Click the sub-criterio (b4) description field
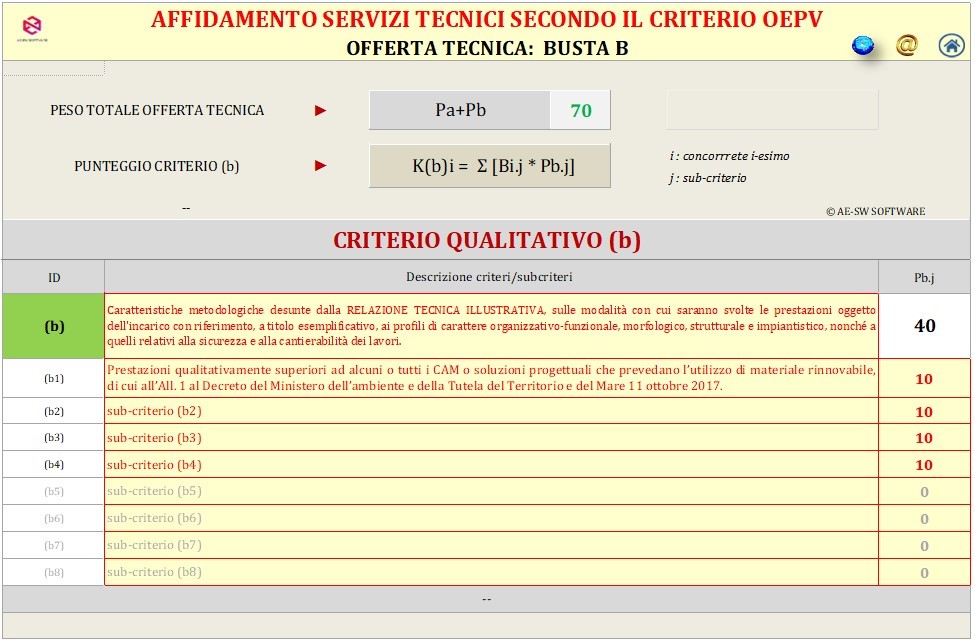975x642 pixels. pyautogui.click(x=491, y=465)
